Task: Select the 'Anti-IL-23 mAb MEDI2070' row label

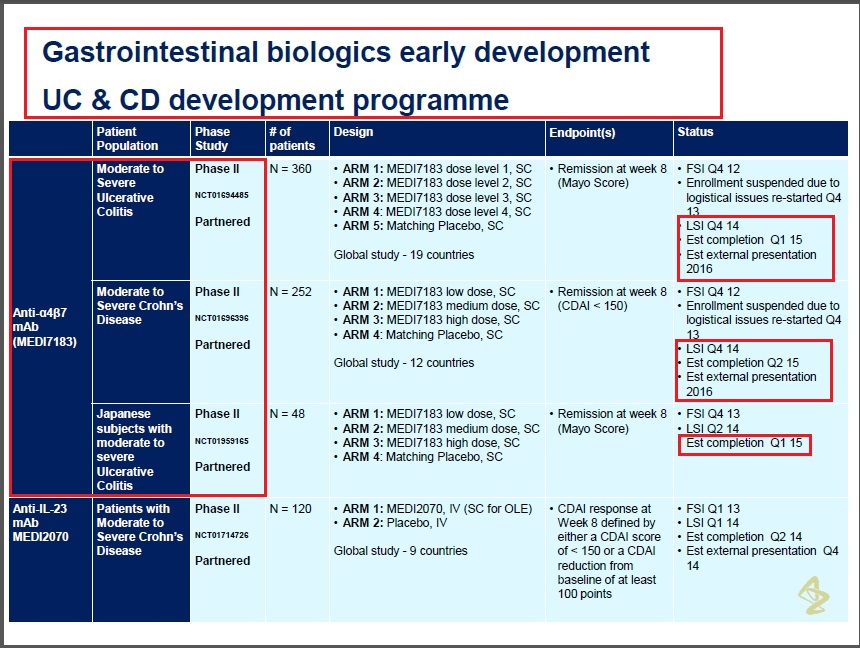Action: click(x=41, y=522)
